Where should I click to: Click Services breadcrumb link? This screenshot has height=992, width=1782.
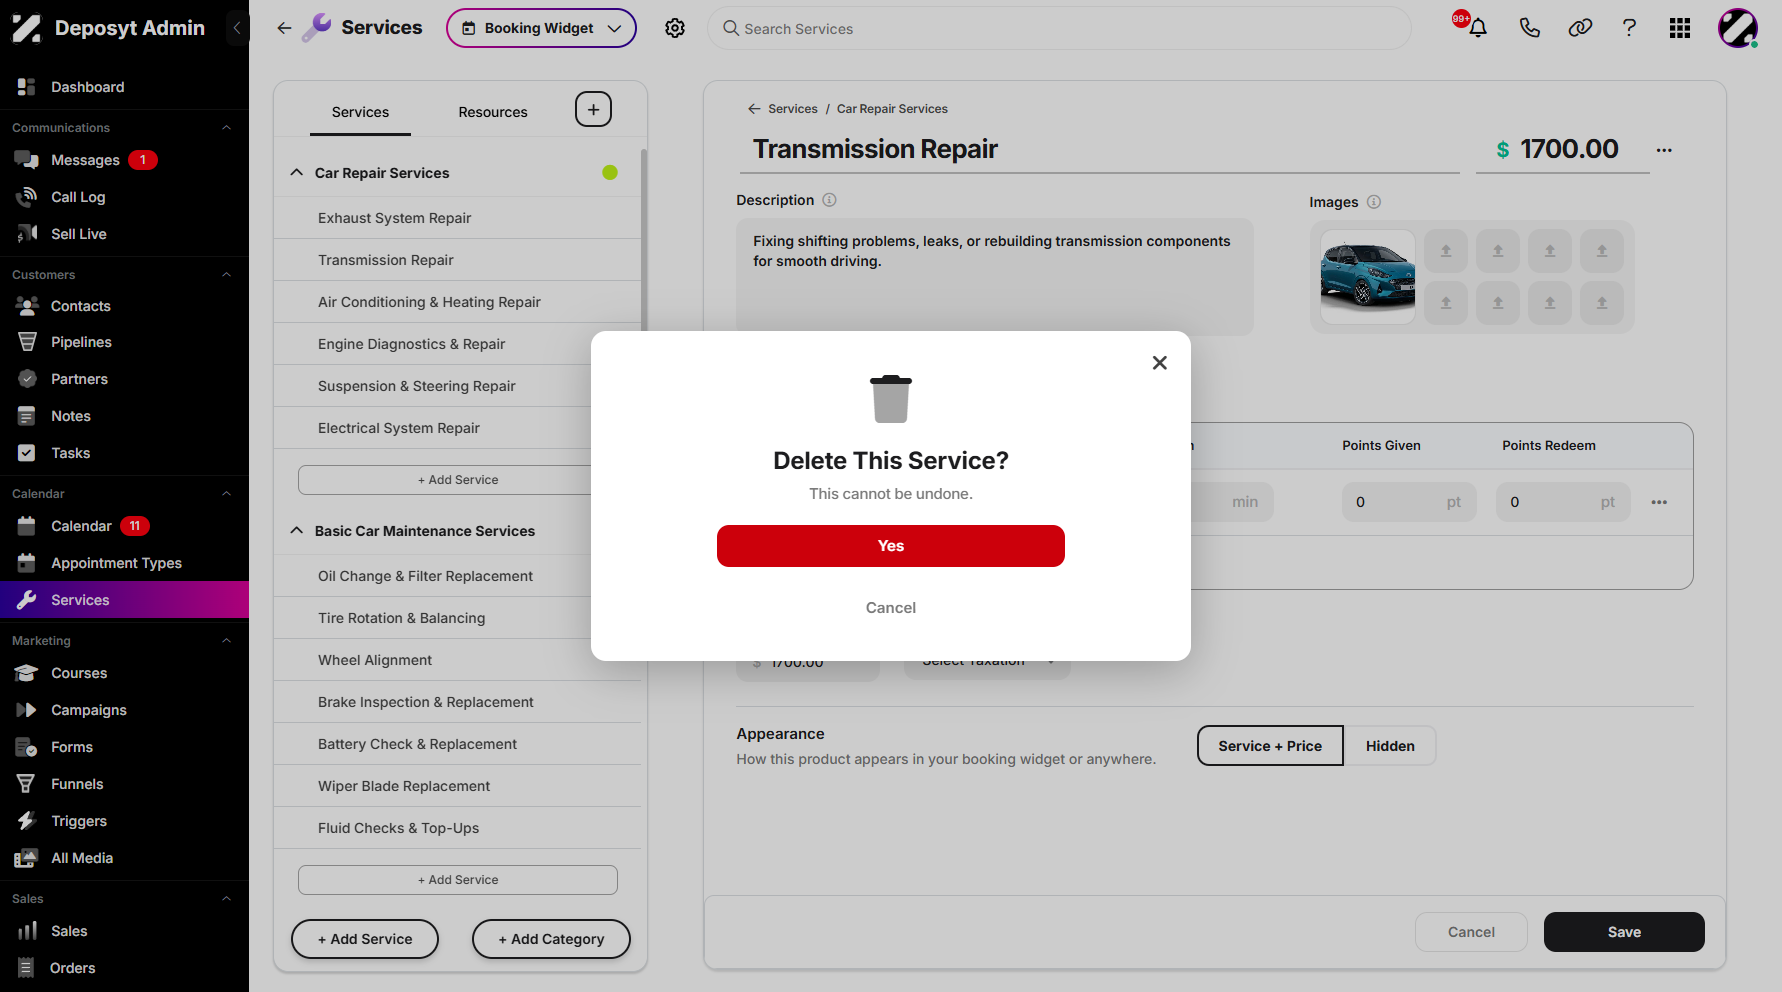pyautogui.click(x=793, y=109)
